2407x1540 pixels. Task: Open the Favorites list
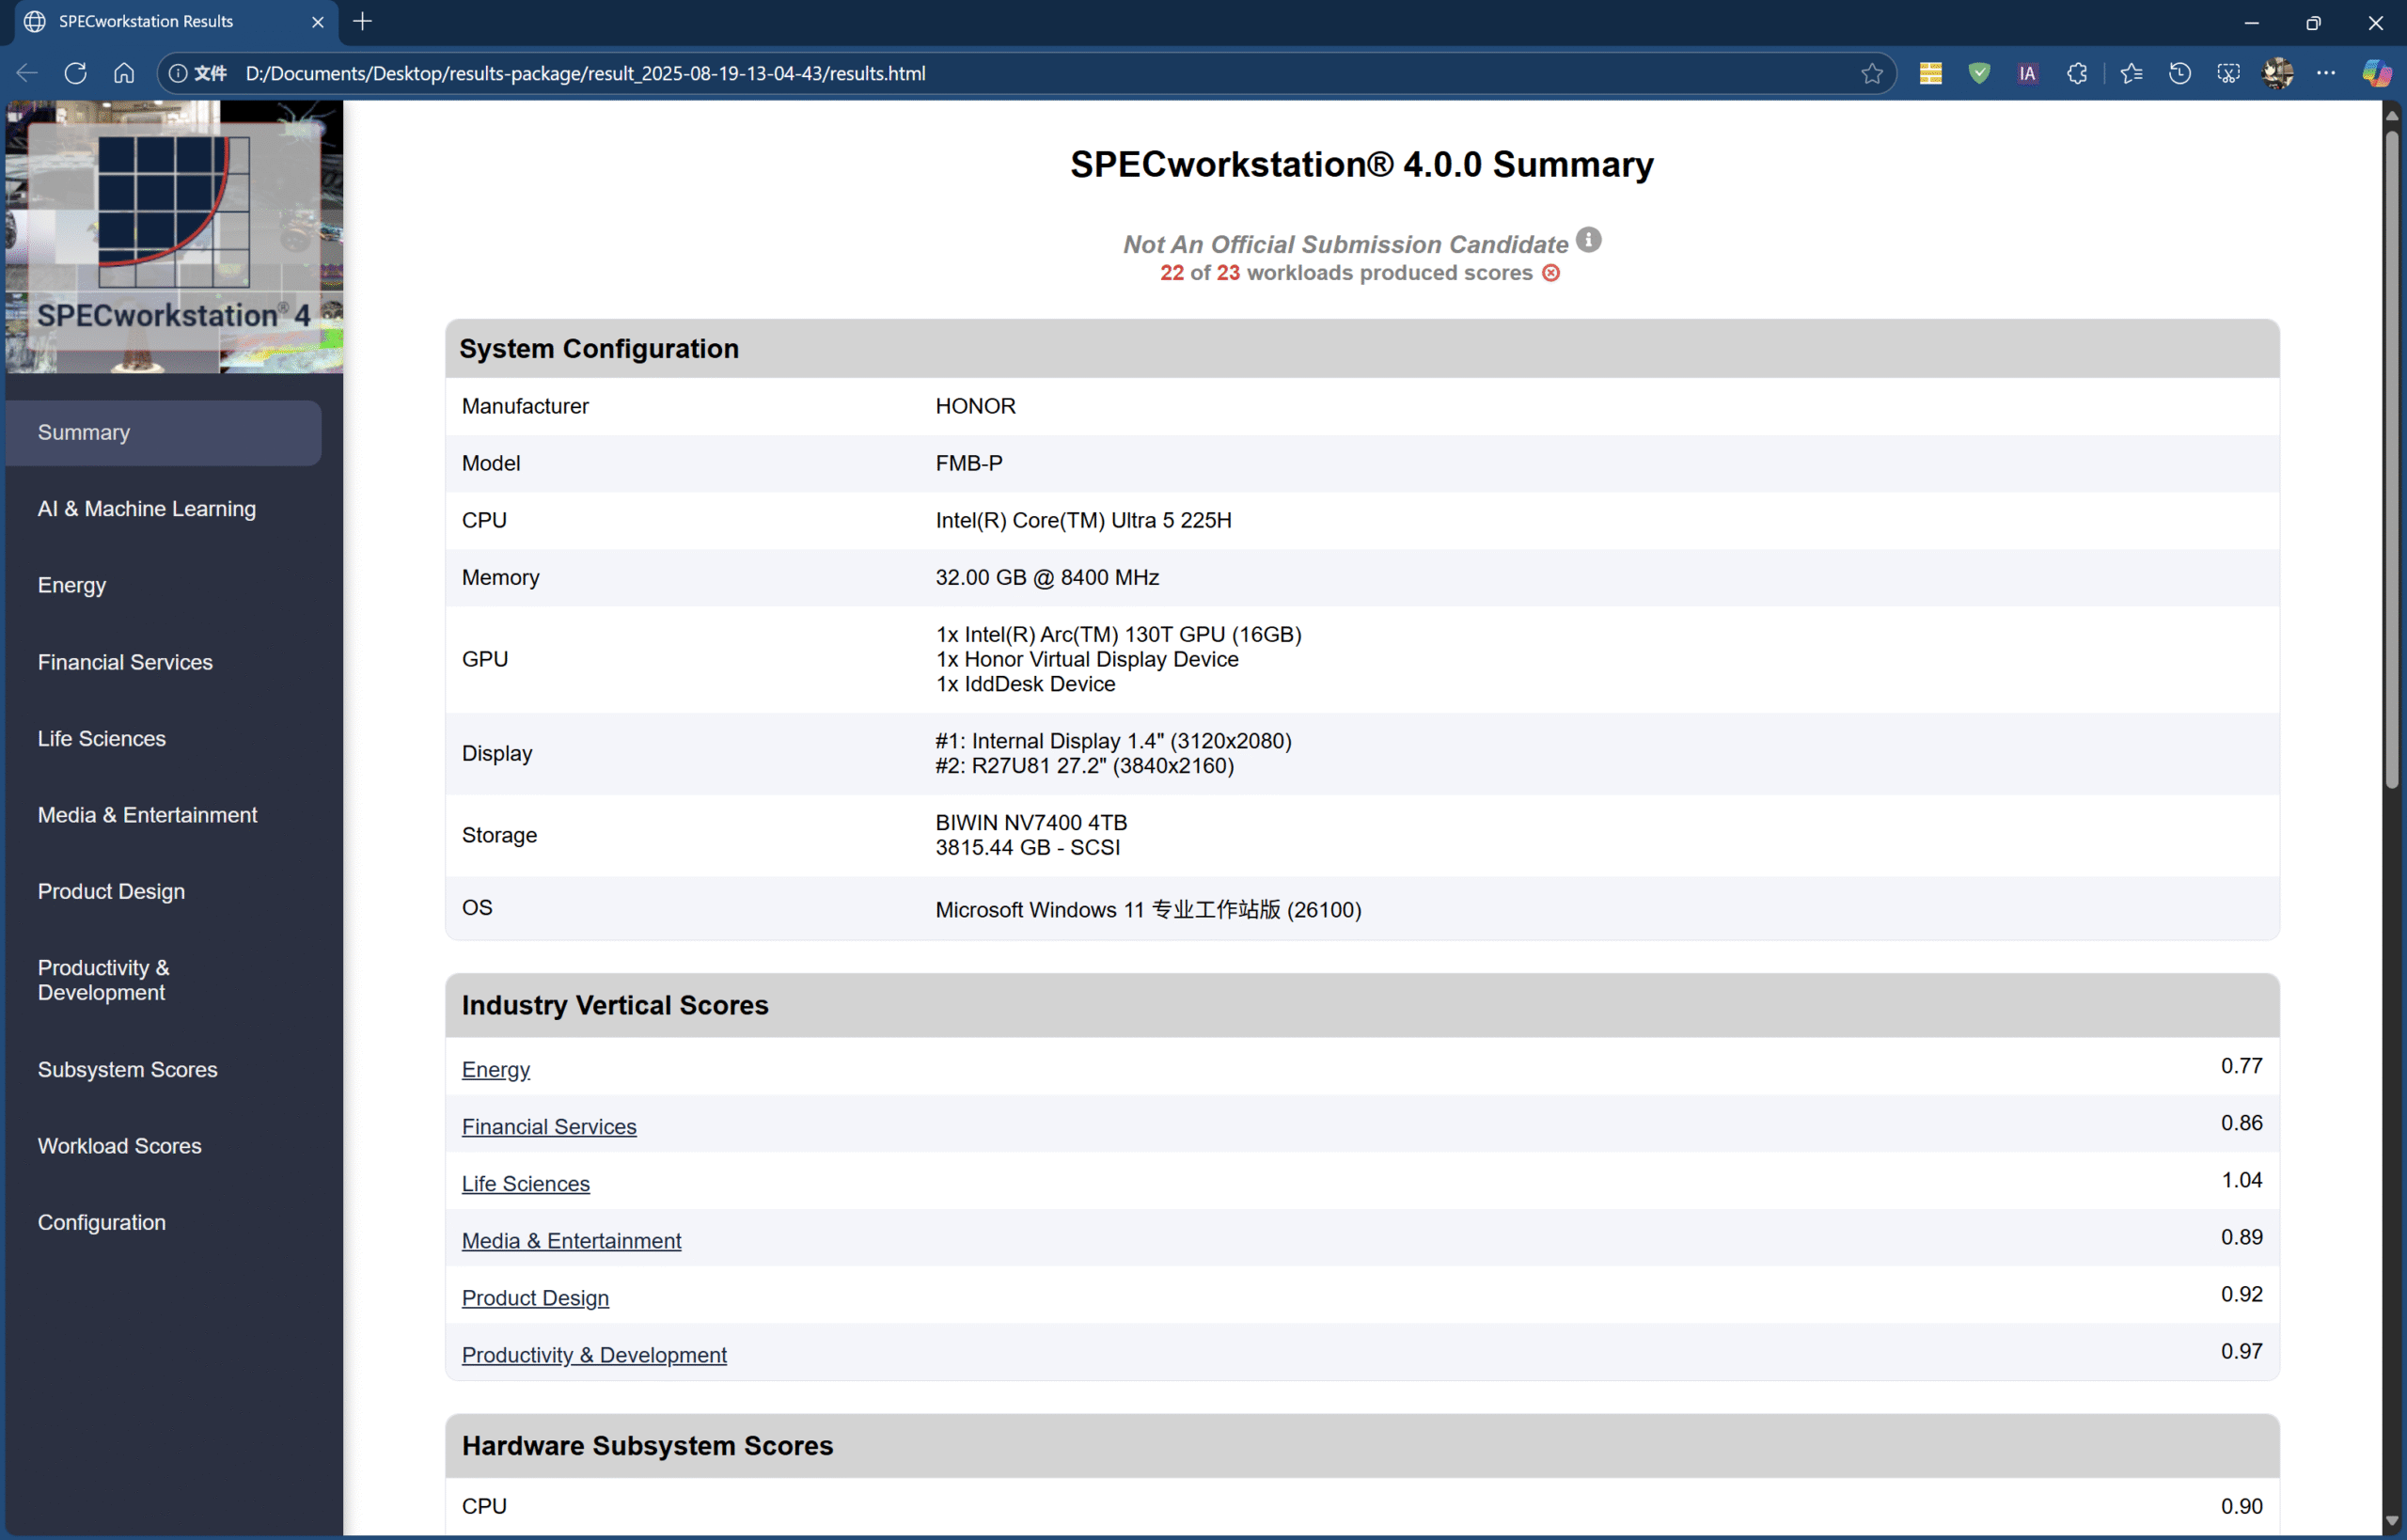pos(2131,73)
